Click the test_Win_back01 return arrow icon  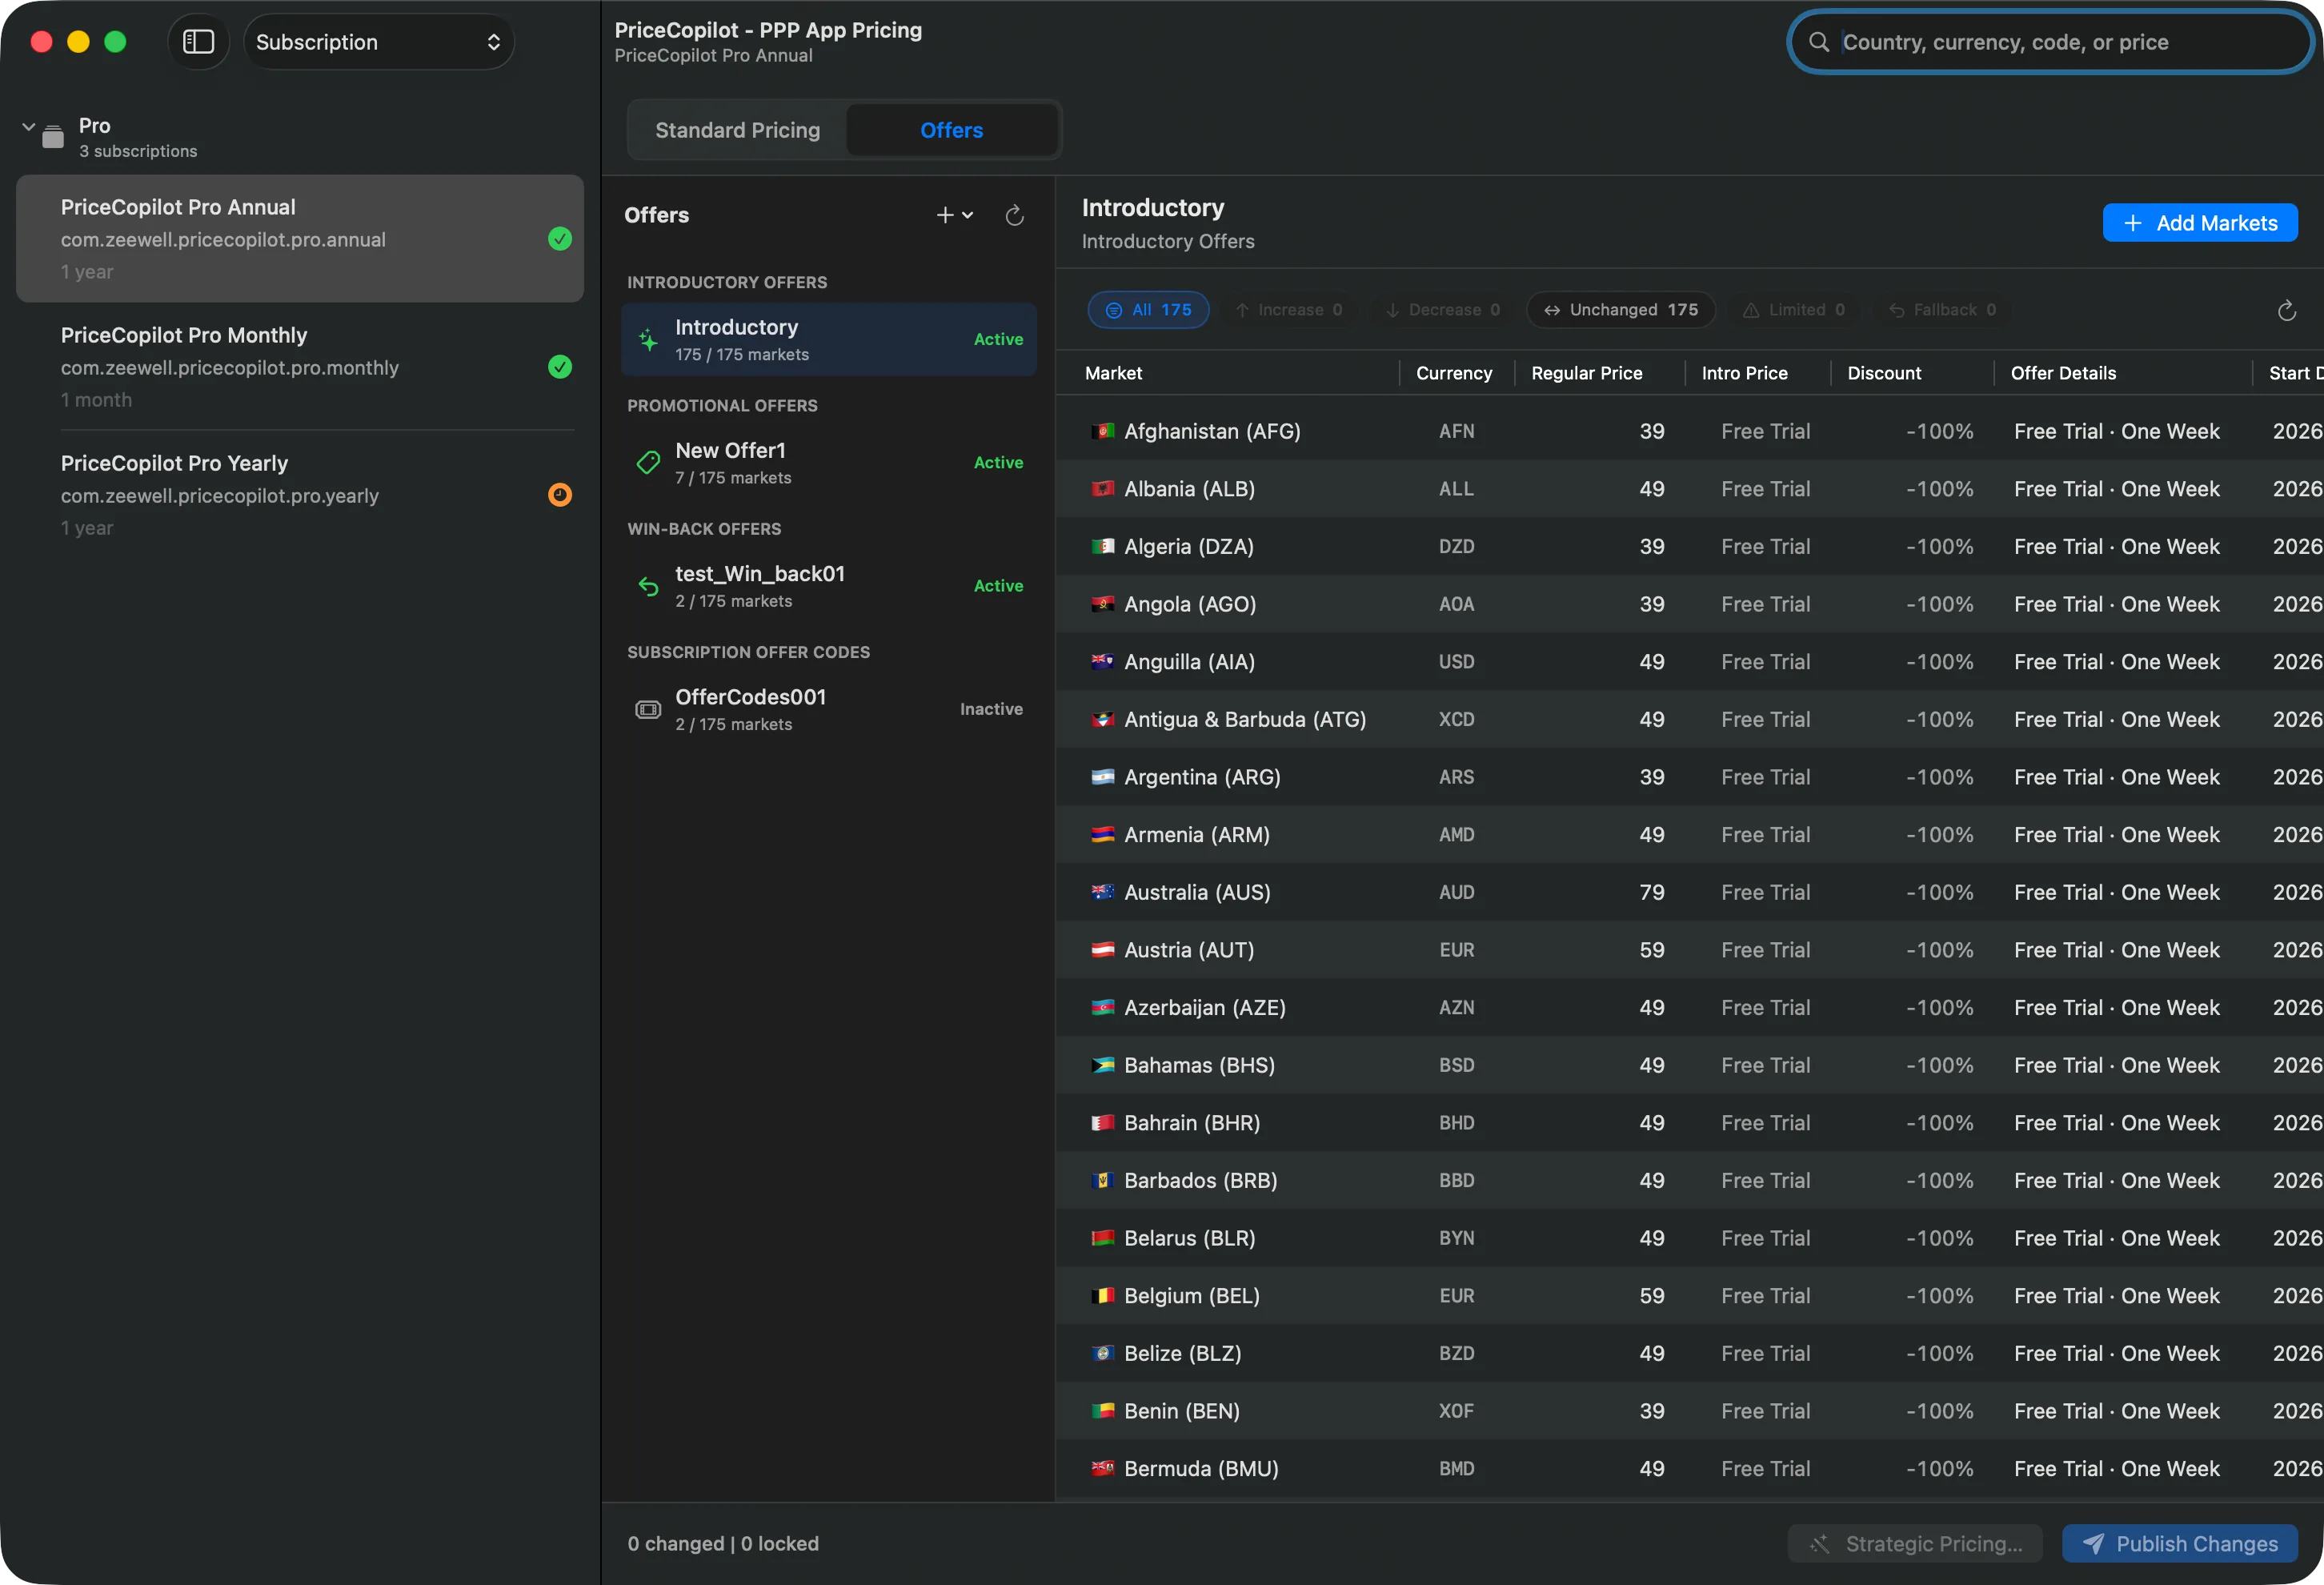[648, 586]
